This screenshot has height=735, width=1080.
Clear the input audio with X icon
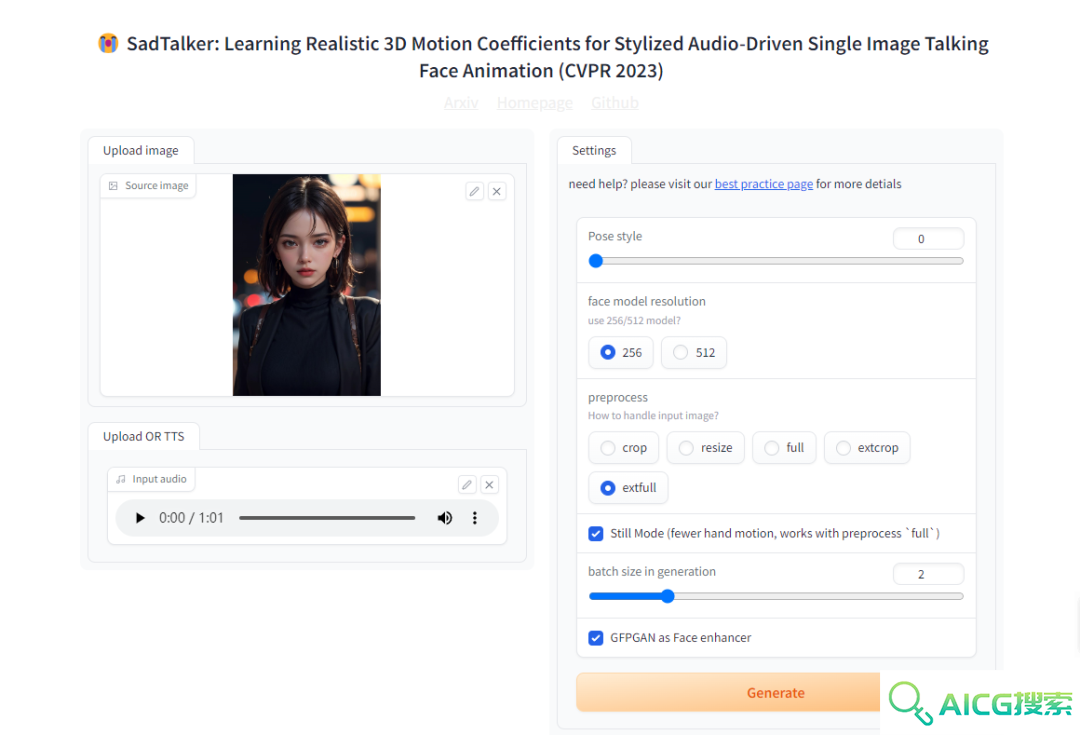[x=489, y=485]
